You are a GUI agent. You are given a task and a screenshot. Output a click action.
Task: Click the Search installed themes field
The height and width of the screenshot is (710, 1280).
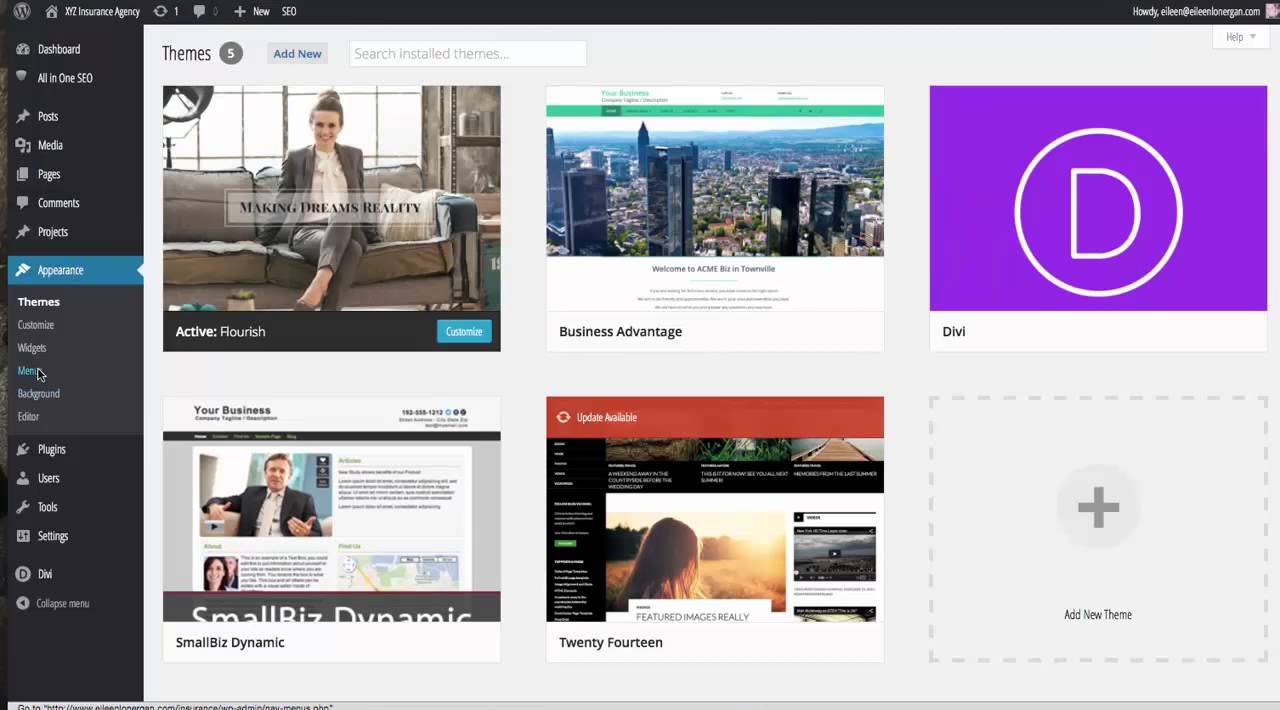(468, 54)
